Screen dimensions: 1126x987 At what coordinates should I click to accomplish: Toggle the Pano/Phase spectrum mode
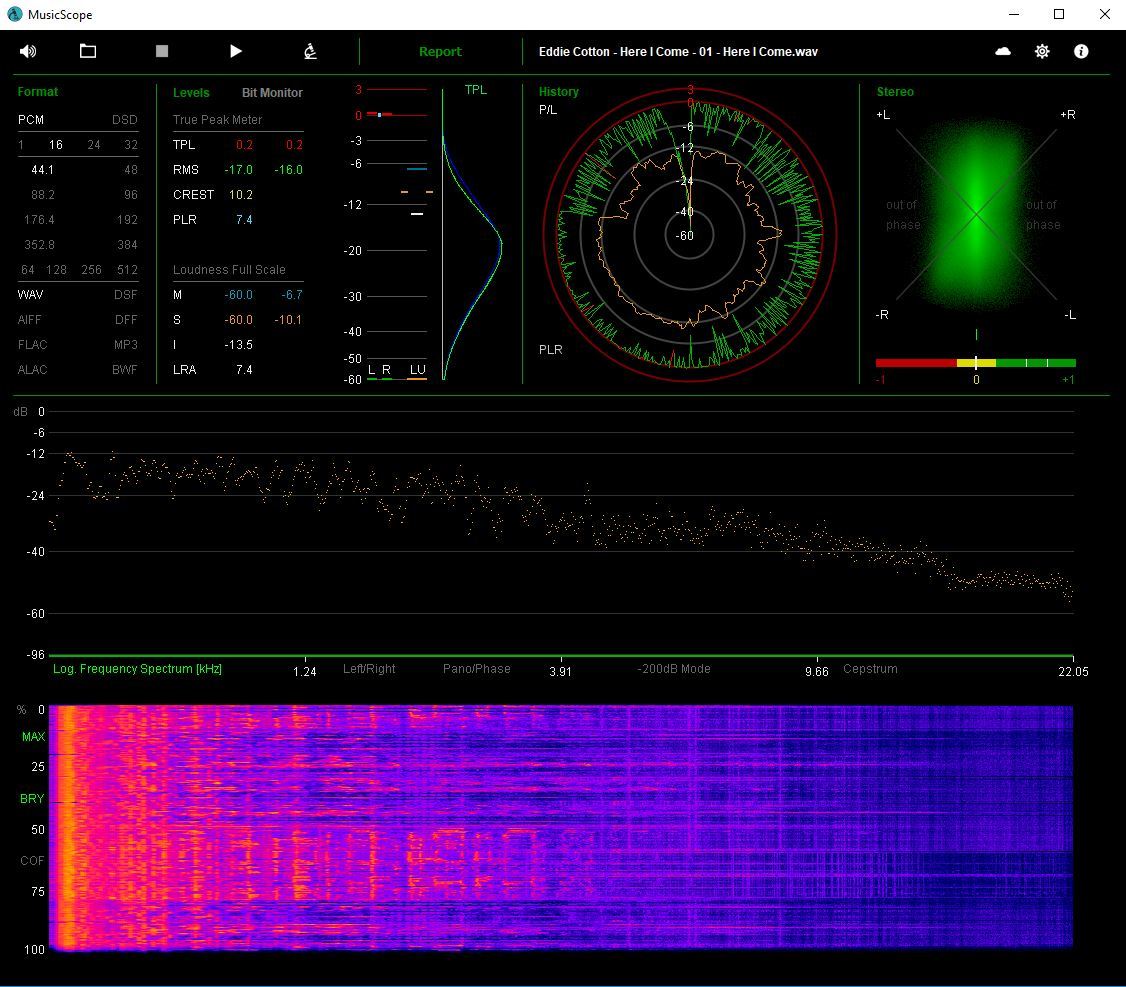(476, 669)
